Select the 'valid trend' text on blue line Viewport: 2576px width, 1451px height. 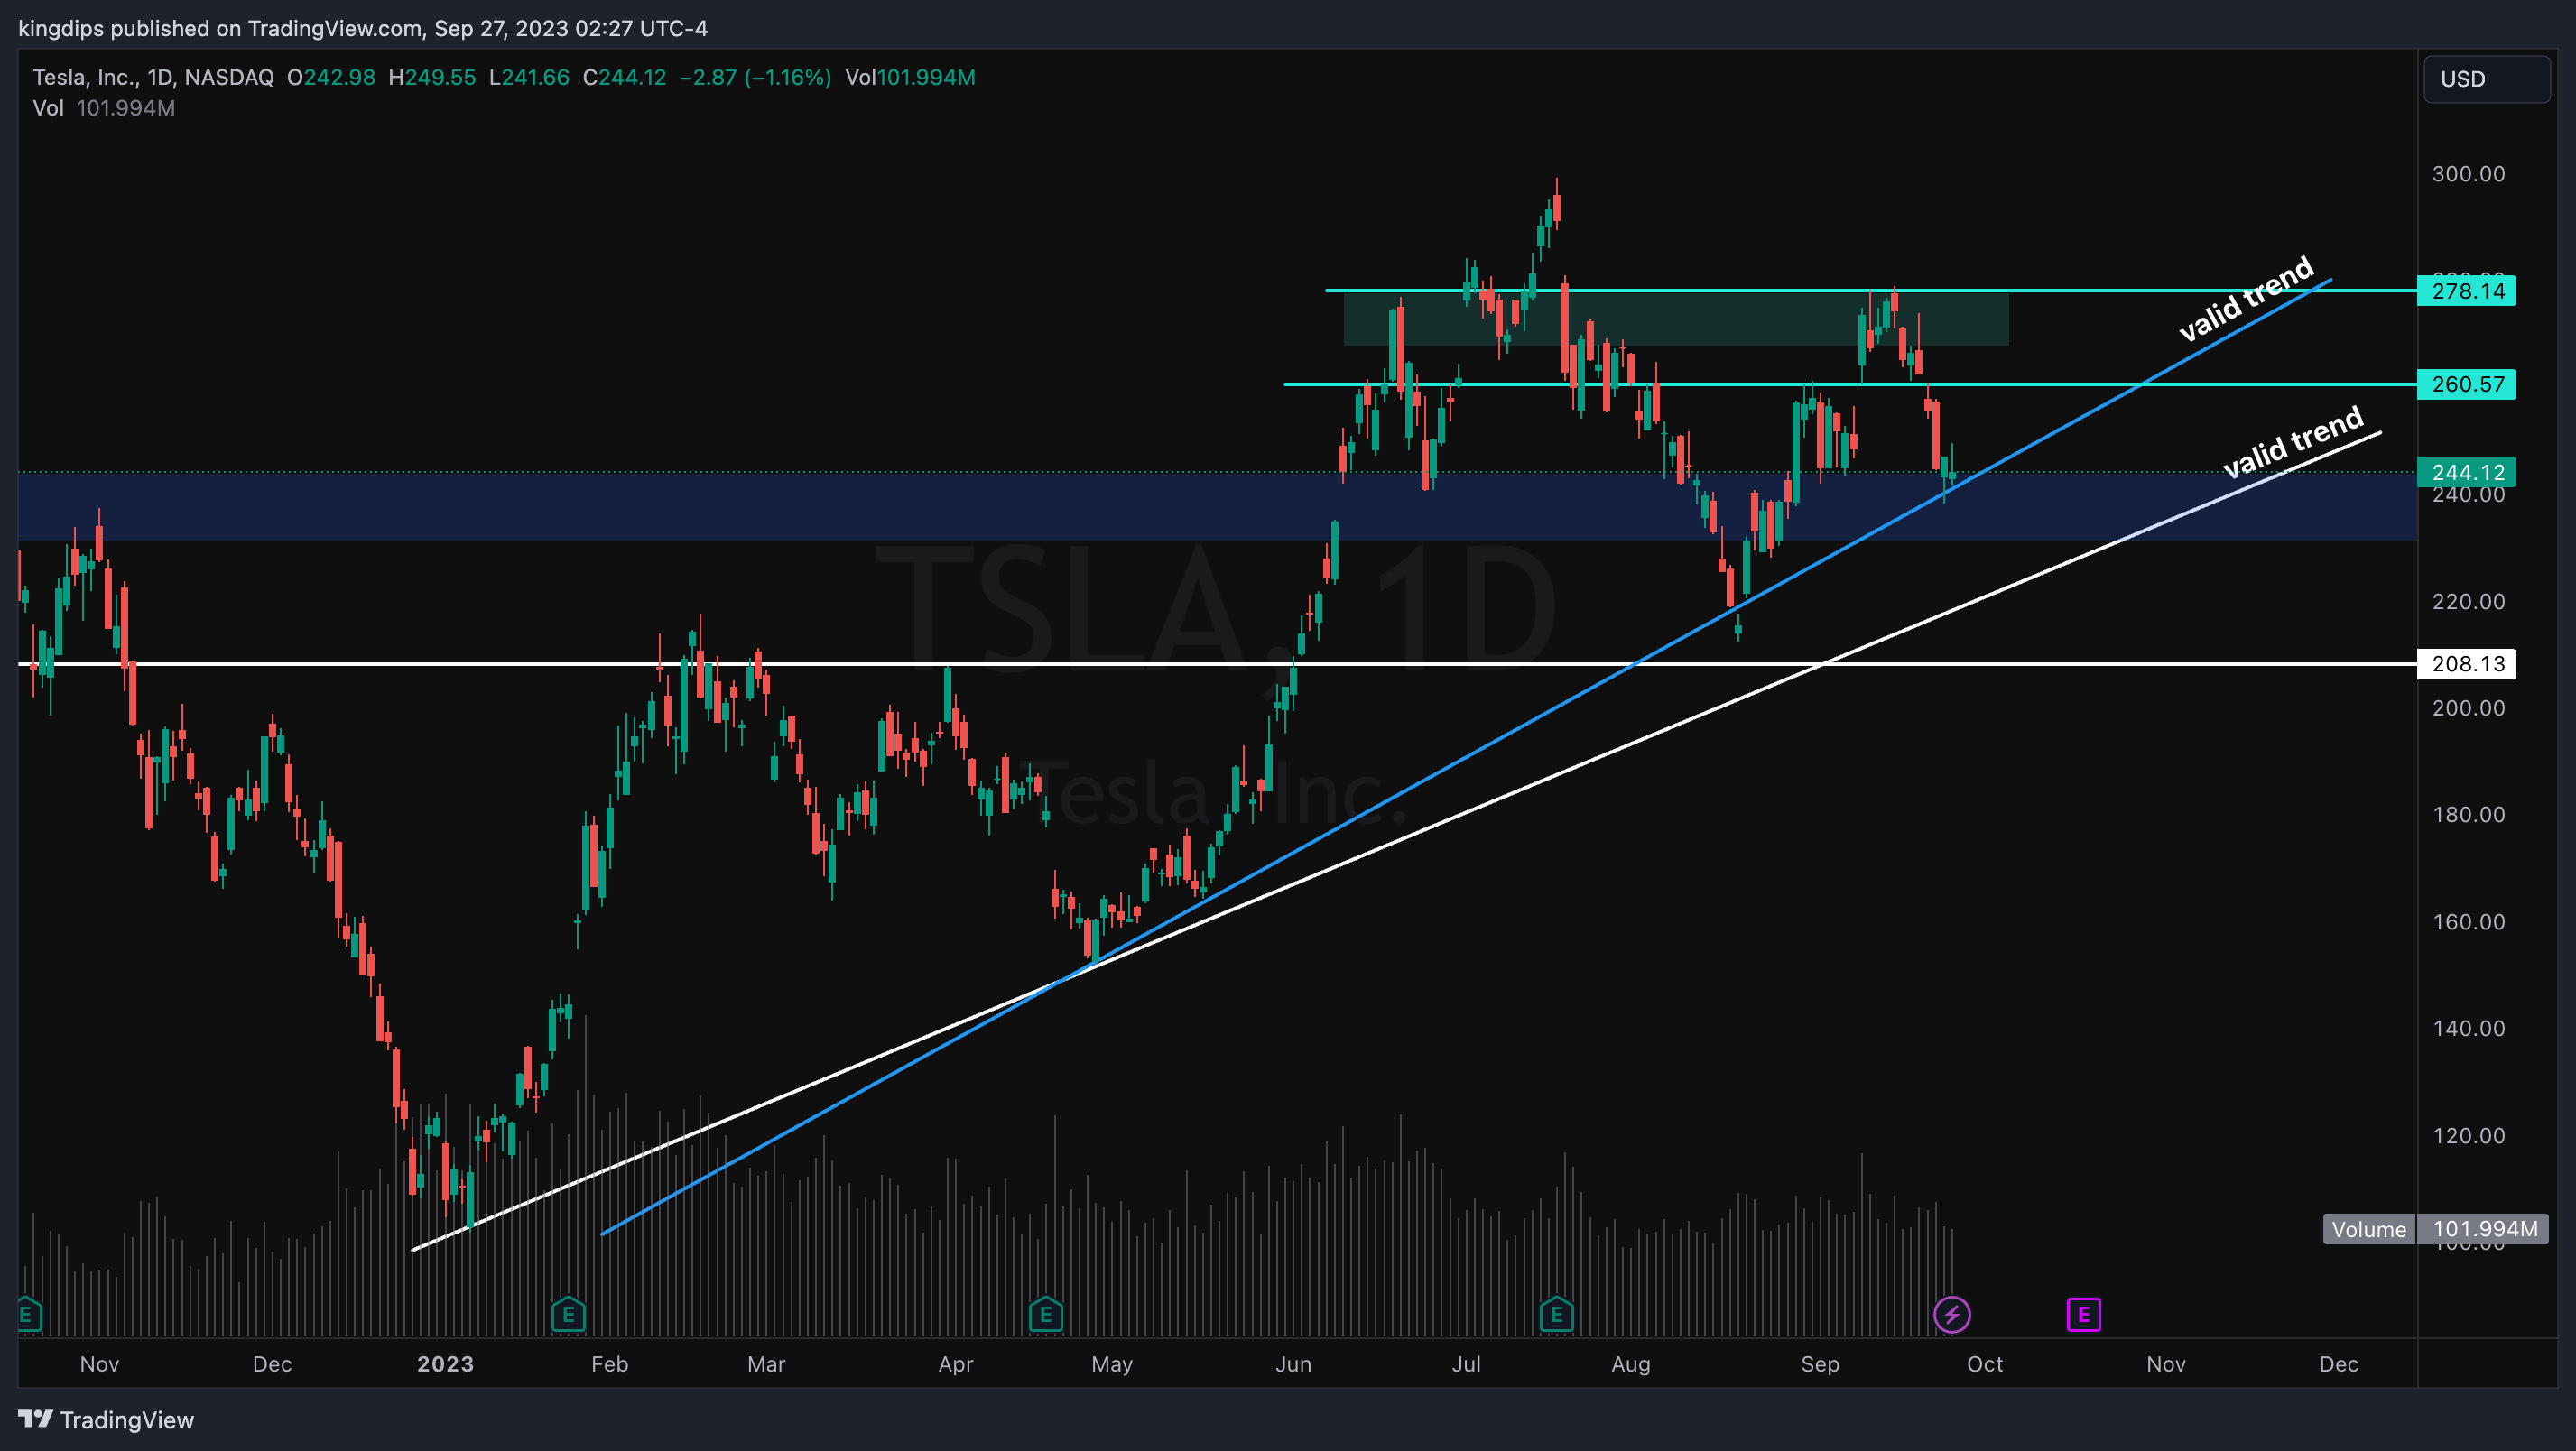pyautogui.click(x=2246, y=298)
